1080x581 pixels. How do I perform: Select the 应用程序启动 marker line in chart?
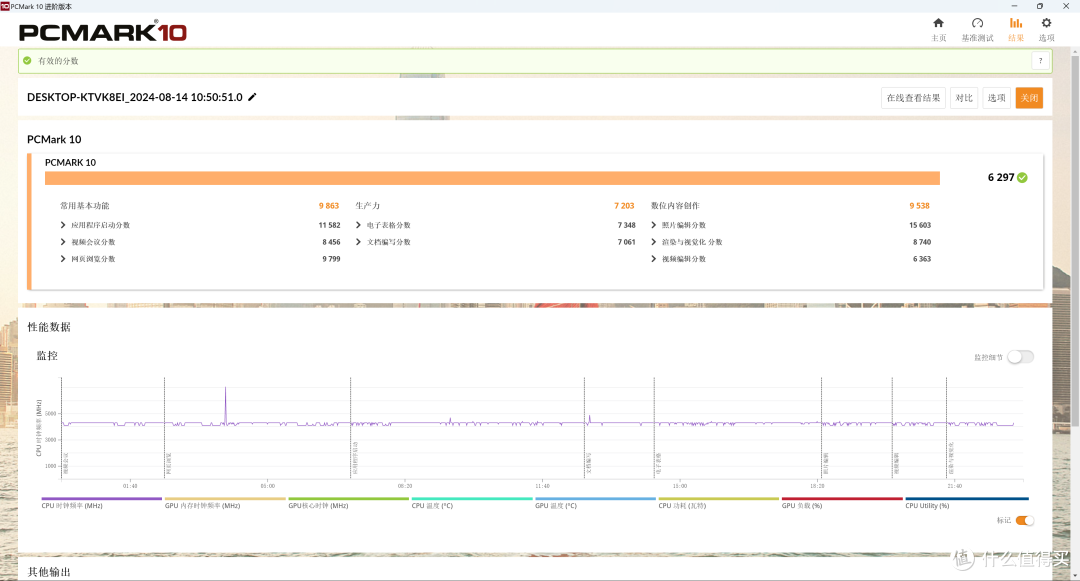click(351, 427)
